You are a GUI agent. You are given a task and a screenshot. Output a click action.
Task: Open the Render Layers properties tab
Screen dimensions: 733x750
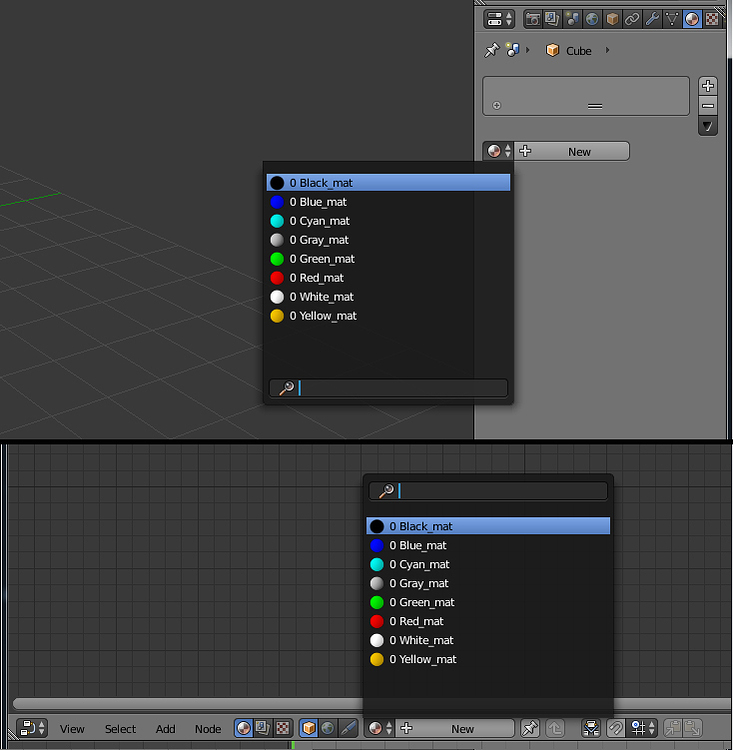552,19
